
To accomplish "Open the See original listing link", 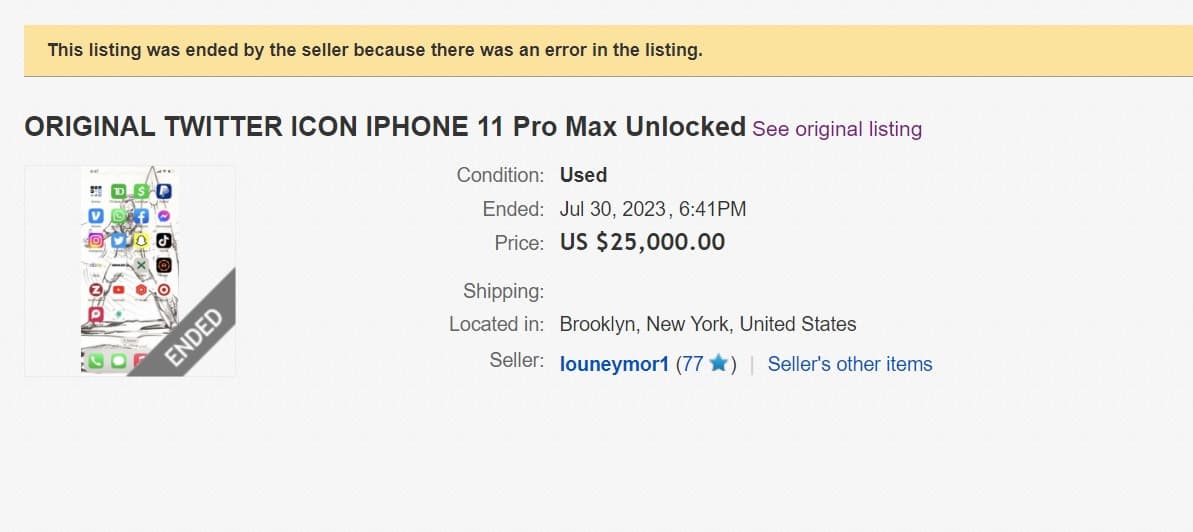I will 837,129.
